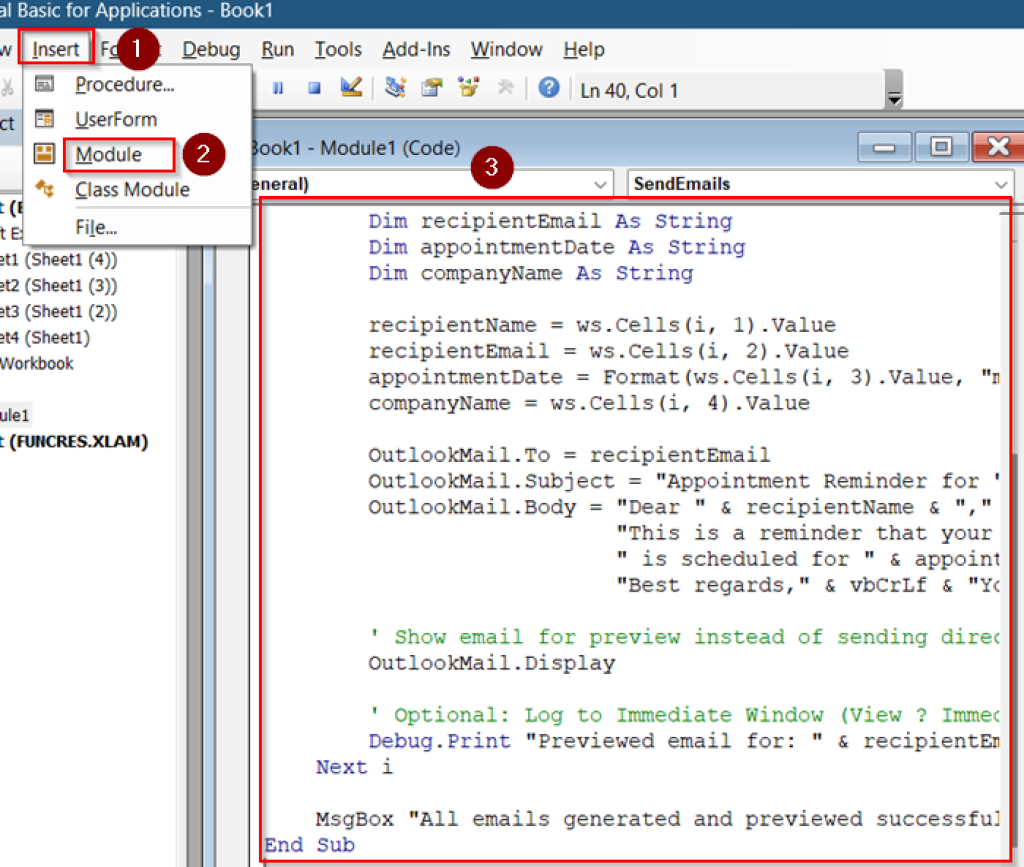Launch Object Browser from toolbar icon
This screenshot has width=1024, height=867.
[x=468, y=88]
